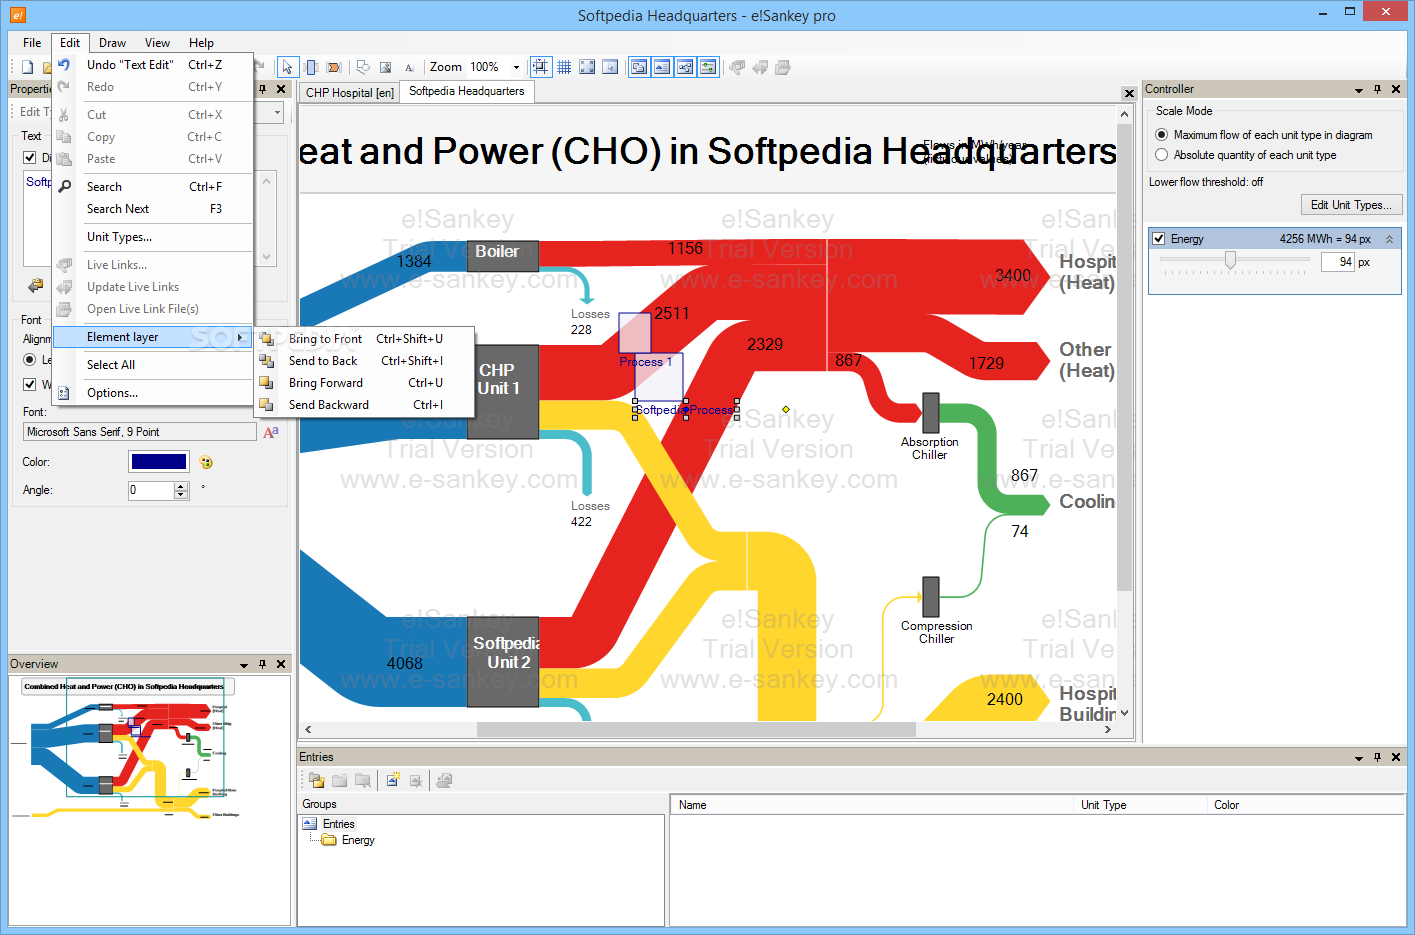1415x935 pixels.
Task: Select the left alignment radio button
Action: pyautogui.click(x=30, y=360)
